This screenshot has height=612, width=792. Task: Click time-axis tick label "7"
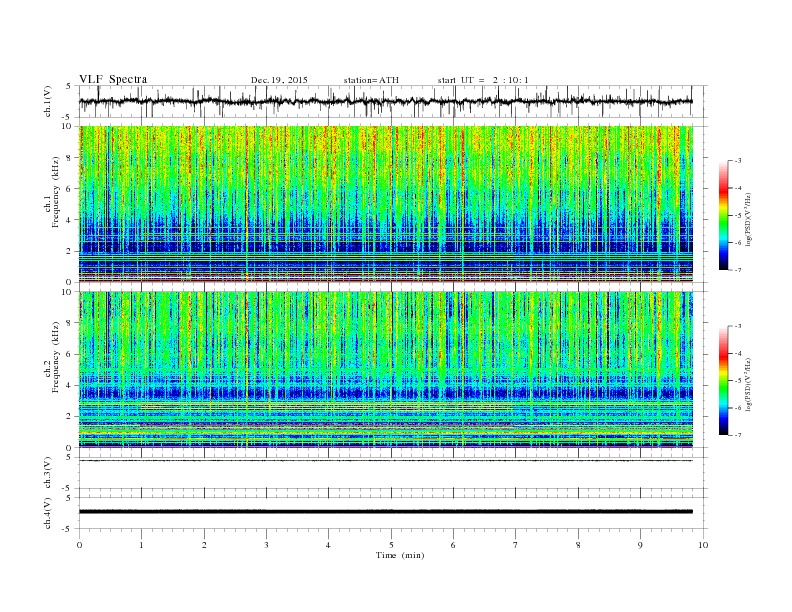tap(516, 545)
